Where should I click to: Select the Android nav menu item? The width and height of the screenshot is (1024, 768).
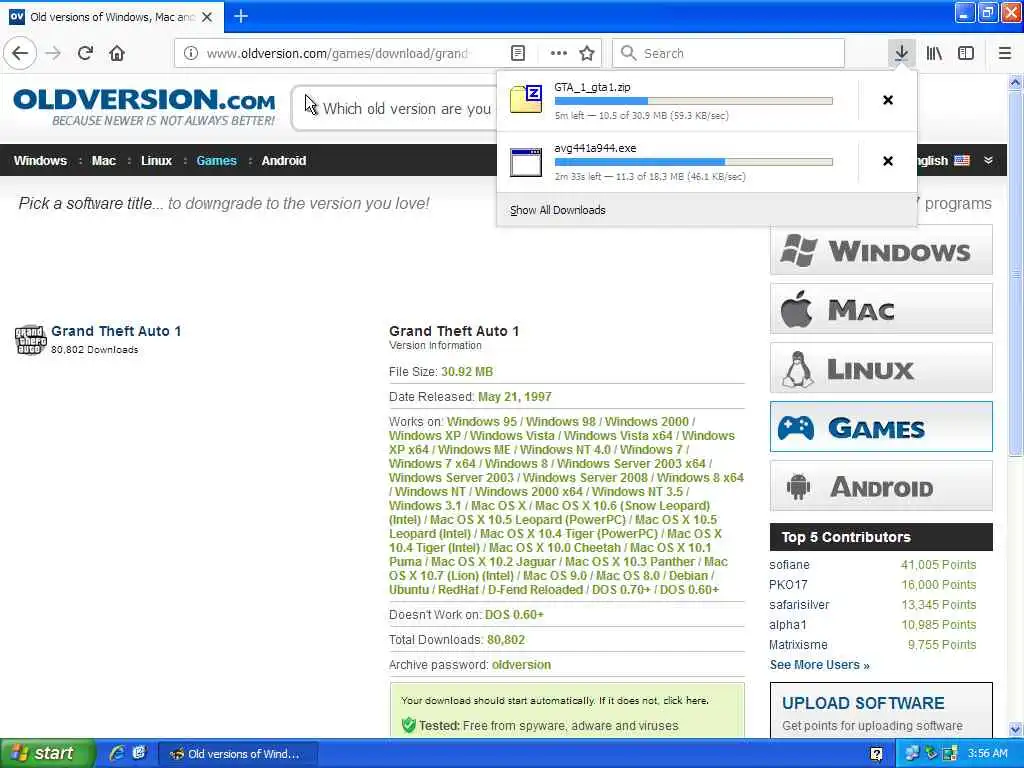(283, 161)
